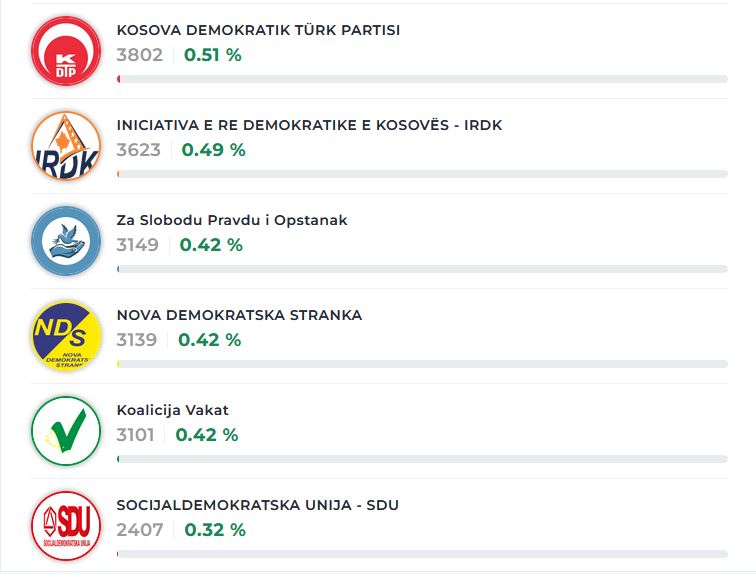756x574 pixels.
Task: Click the 2407 vote count
Action: (x=139, y=530)
